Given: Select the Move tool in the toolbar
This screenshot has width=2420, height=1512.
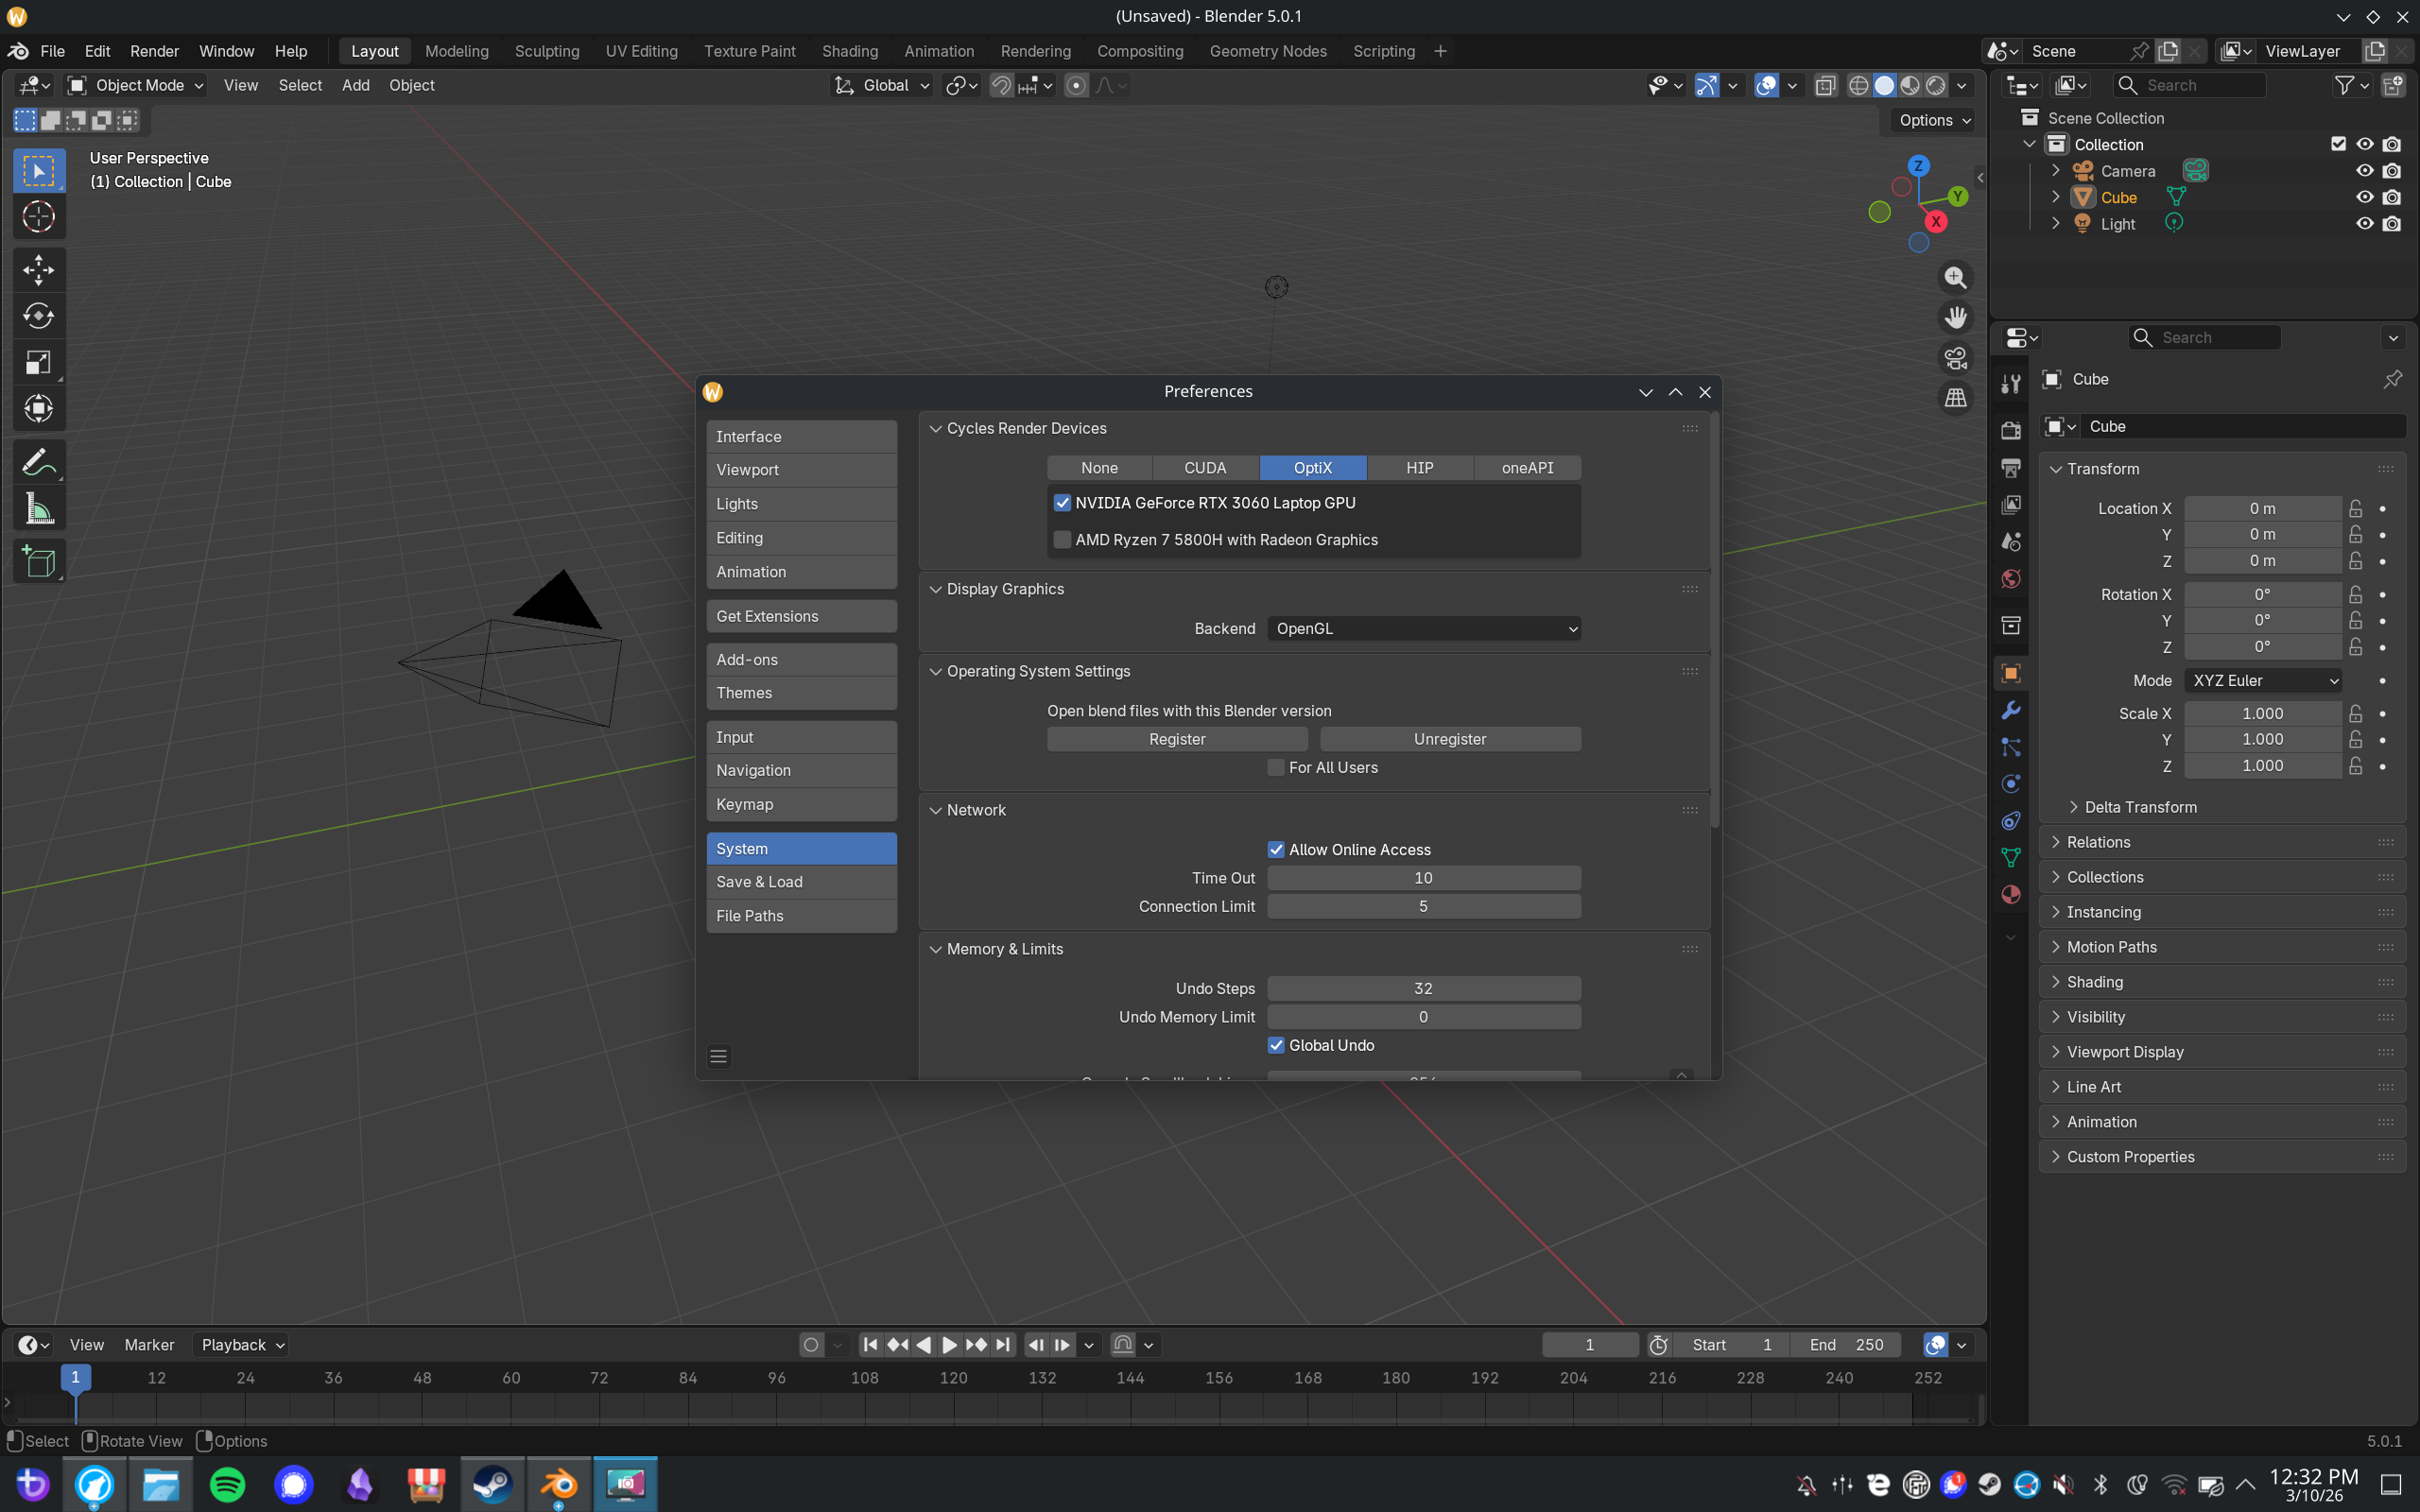Looking at the screenshot, I should (38, 270).
